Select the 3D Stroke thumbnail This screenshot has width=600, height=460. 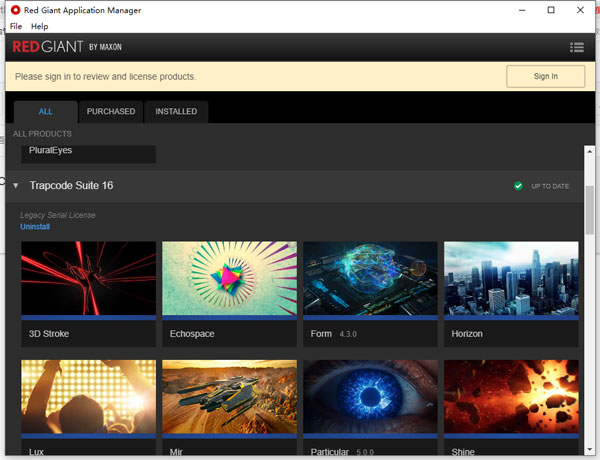(x=88, y=279)
